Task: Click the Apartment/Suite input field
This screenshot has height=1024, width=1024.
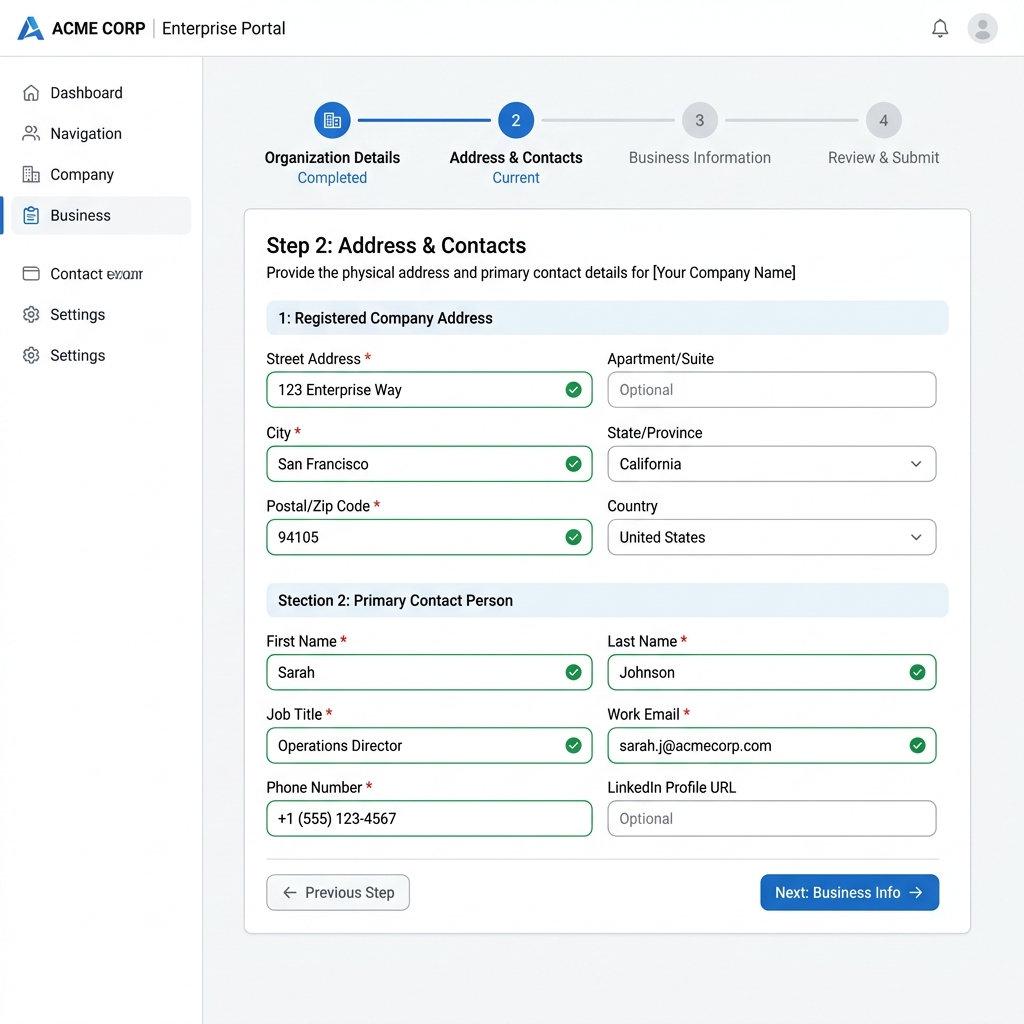Action: click(771, 390)
